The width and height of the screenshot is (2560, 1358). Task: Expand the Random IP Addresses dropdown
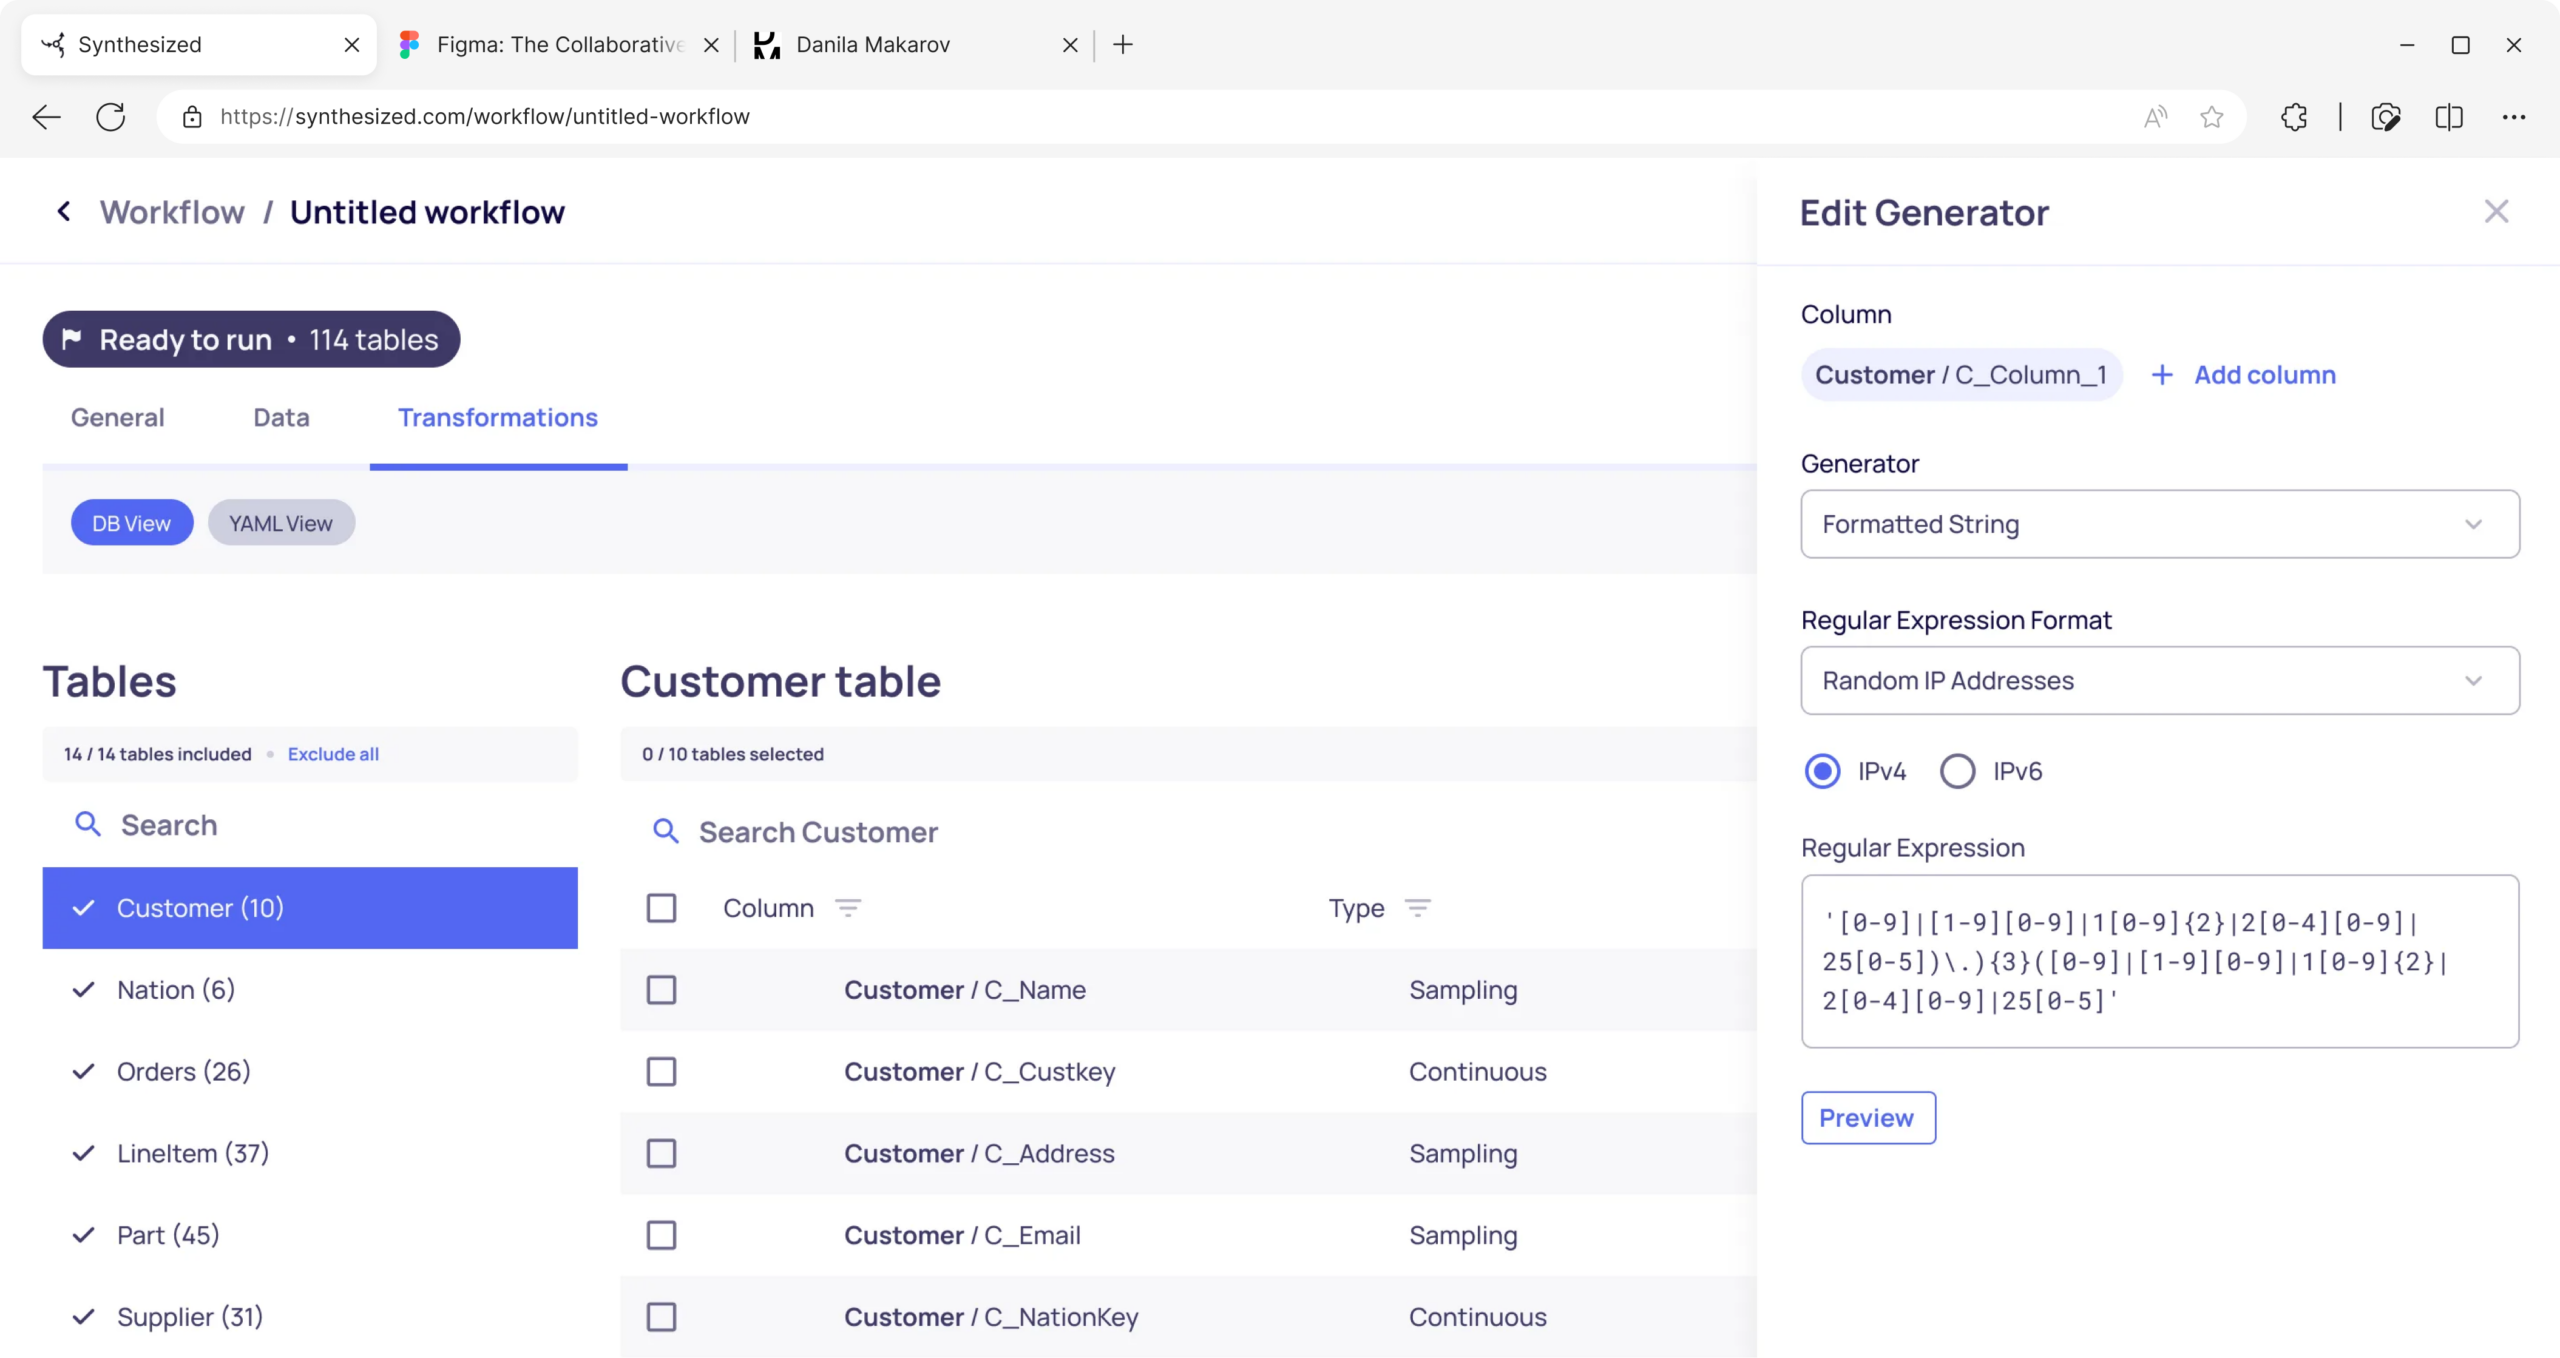pos(2160,680)
